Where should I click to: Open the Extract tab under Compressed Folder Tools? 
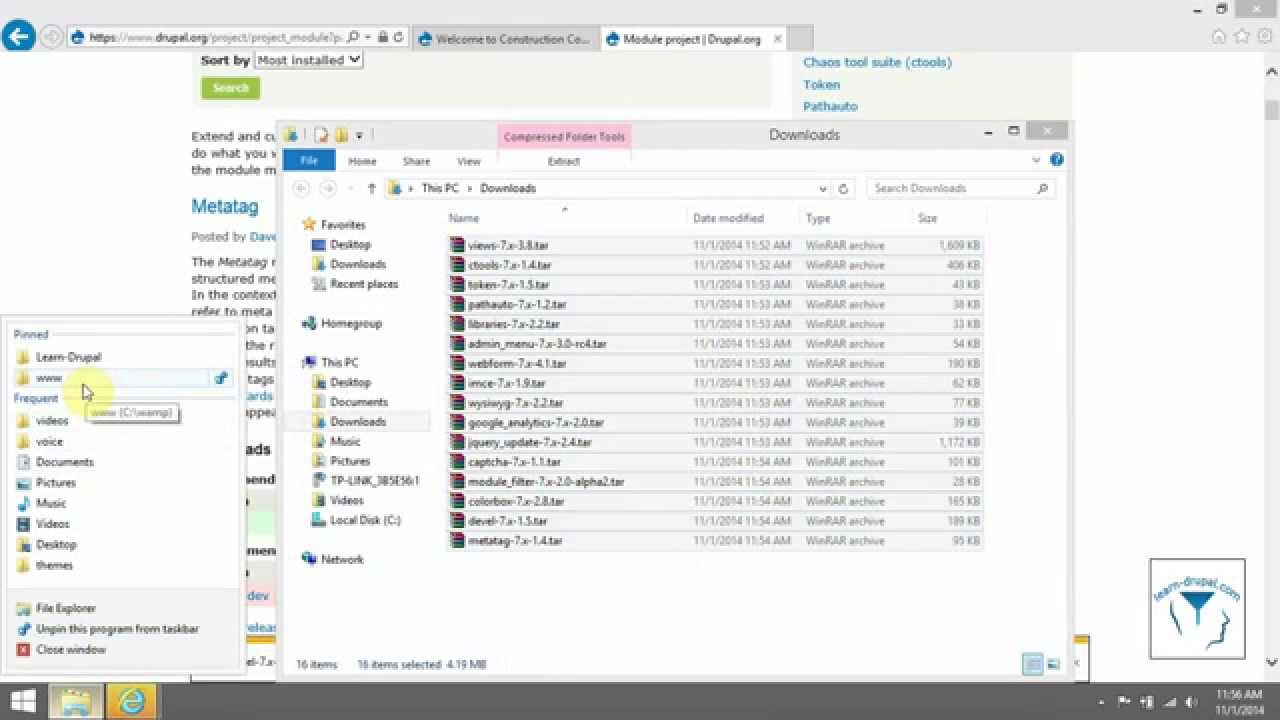point(564,161)
